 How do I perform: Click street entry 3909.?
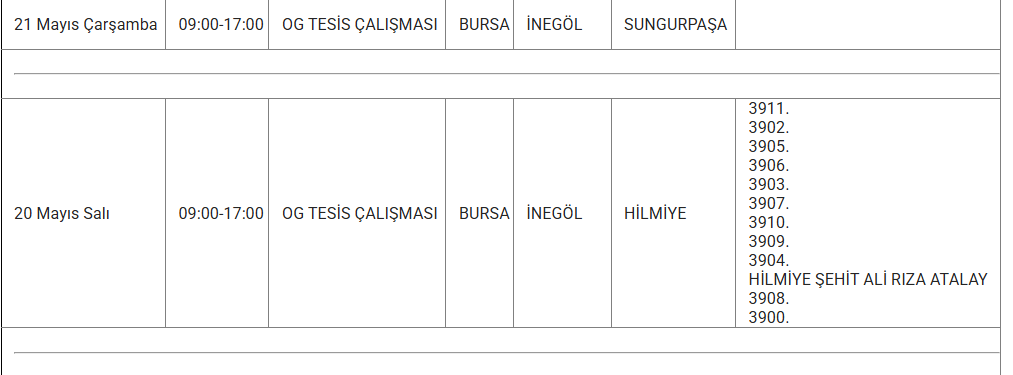tap(769, 241)
